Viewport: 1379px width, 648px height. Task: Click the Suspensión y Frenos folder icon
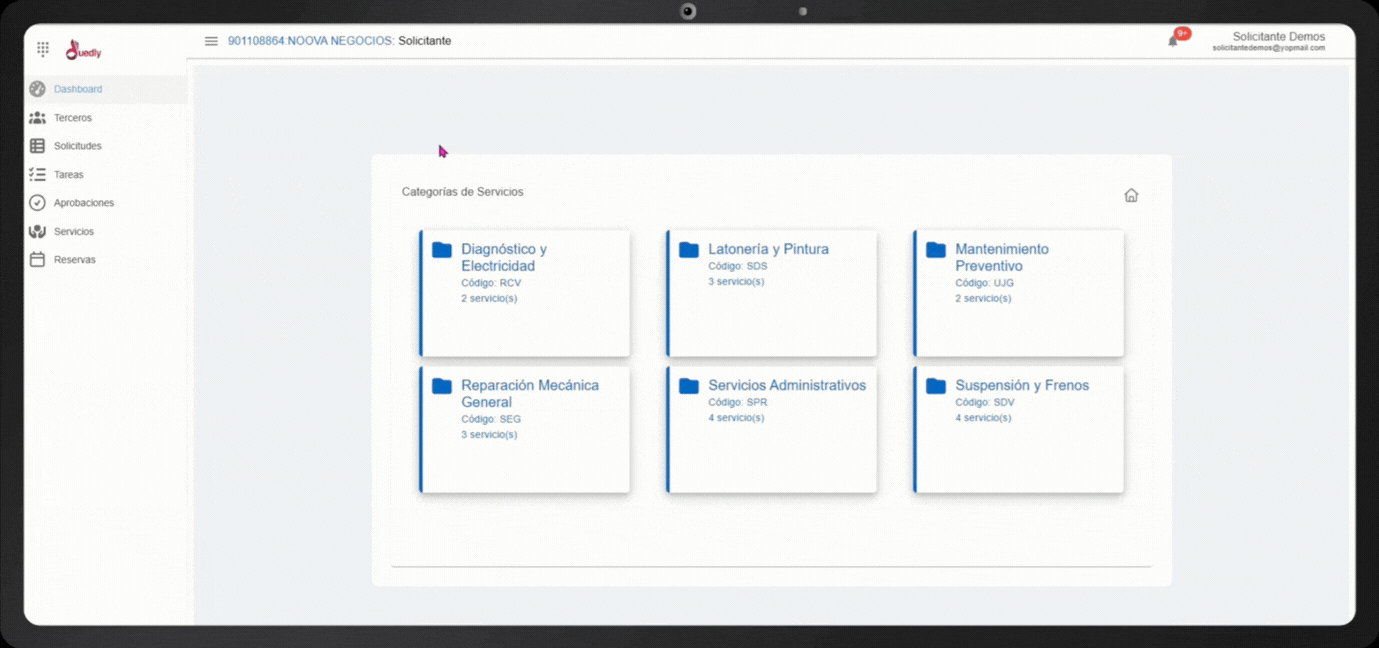tap(936, 386)
